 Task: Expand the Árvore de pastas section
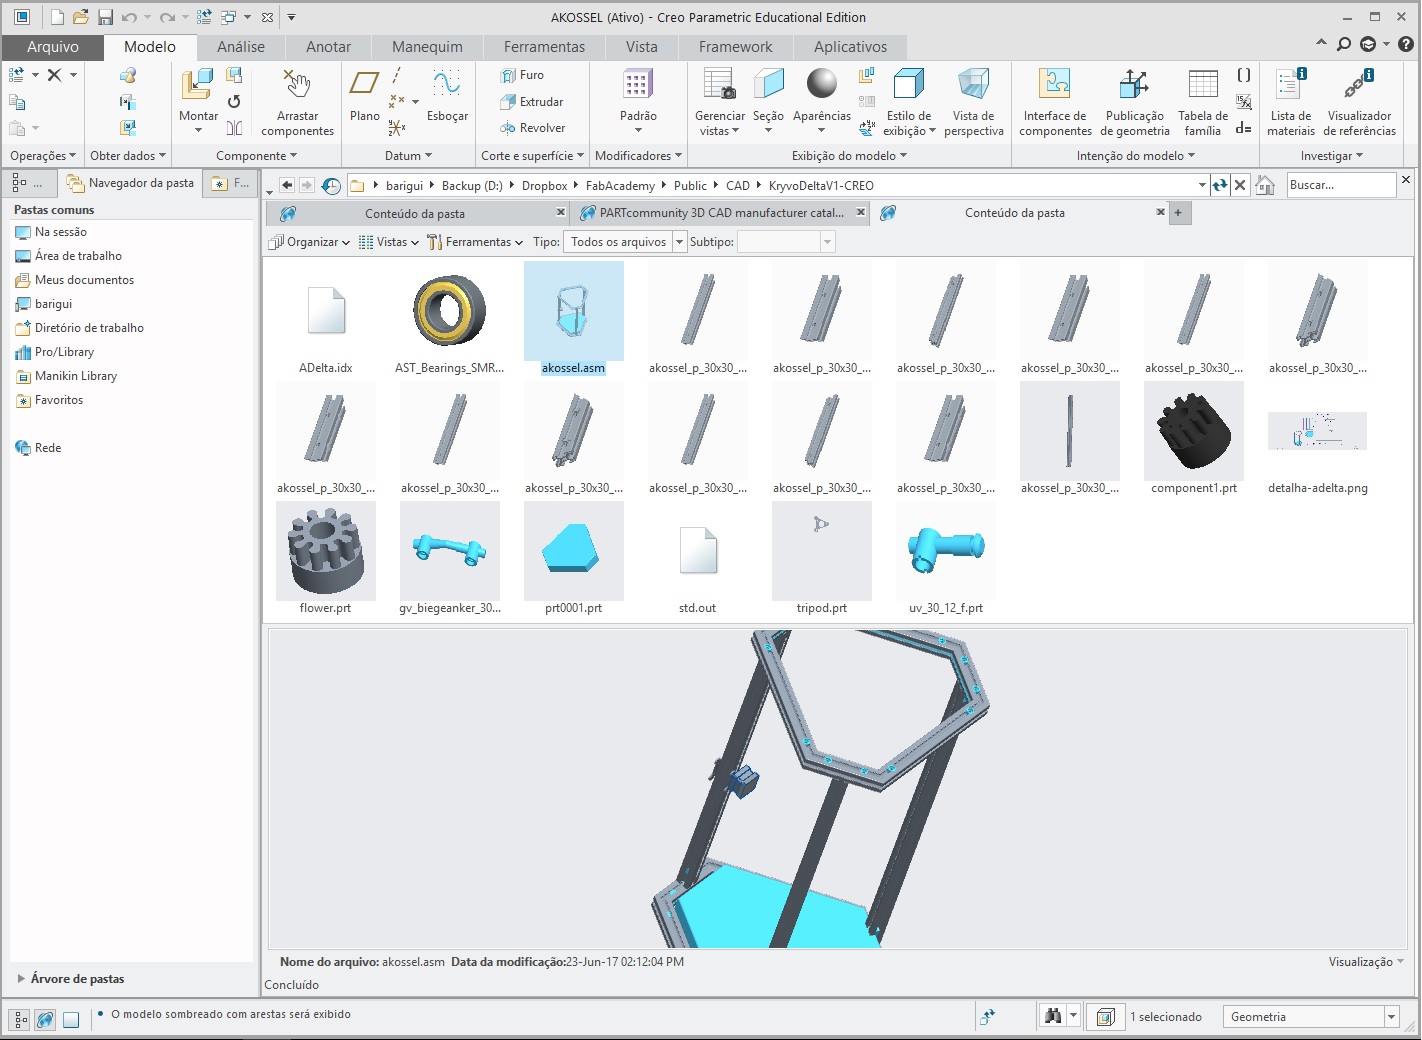point(22,979)
